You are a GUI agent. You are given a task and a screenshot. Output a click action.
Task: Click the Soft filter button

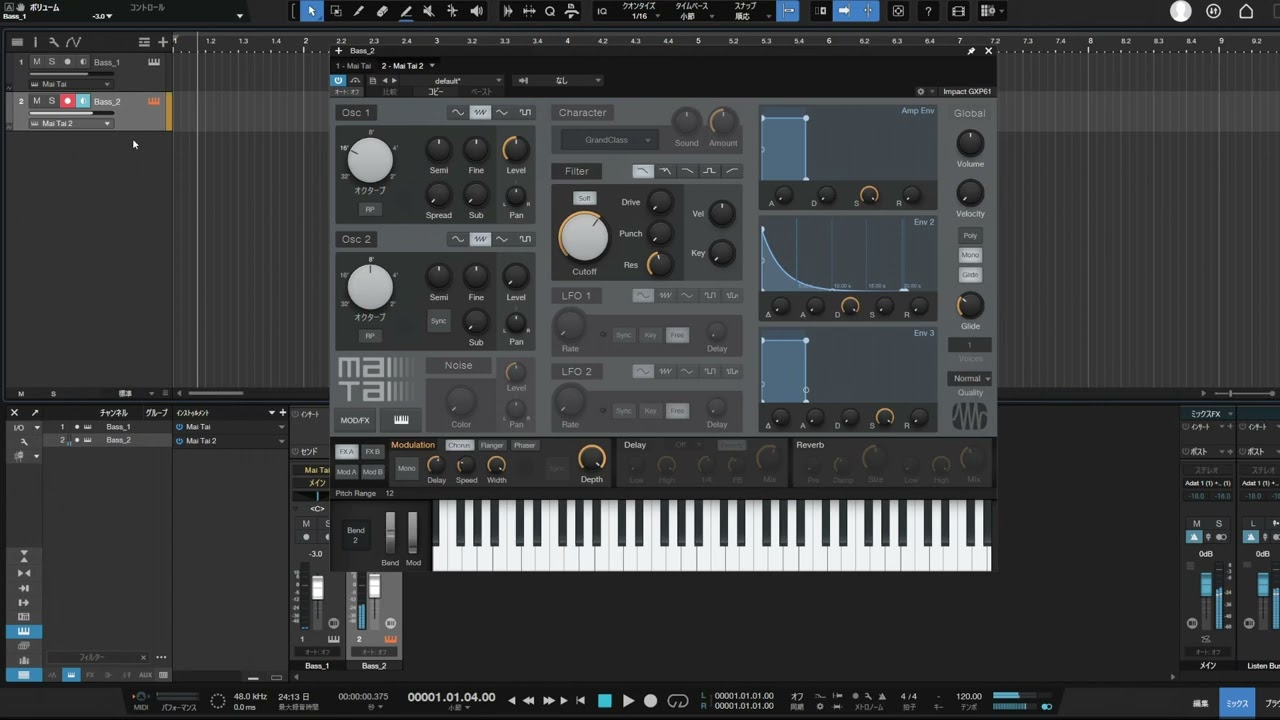585,198
